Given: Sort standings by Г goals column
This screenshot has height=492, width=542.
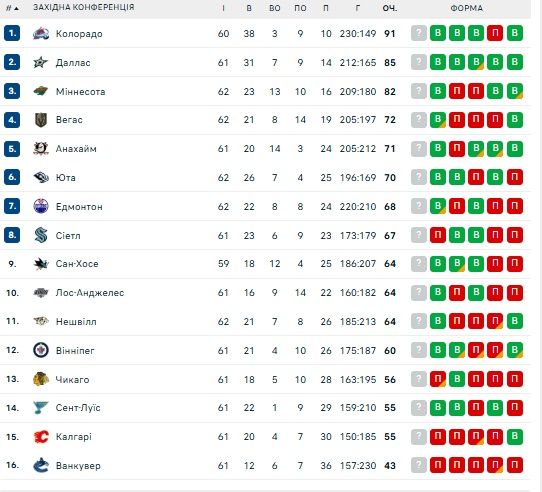Looking at the screenshot, I should 357,8.
